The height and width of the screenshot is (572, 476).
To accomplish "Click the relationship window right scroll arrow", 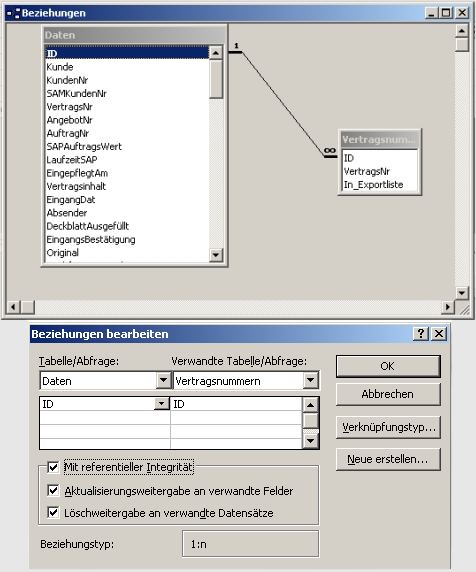I will (448, 307).
